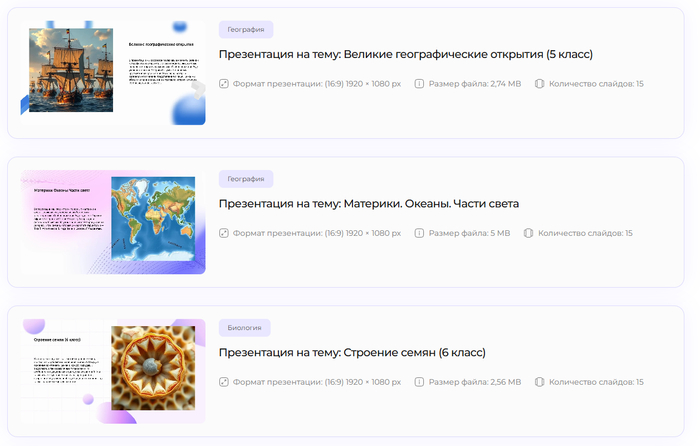Click file size icon beside 2,74 MB
Viewport: 700px width, 446px height.
tap(419, 84)
